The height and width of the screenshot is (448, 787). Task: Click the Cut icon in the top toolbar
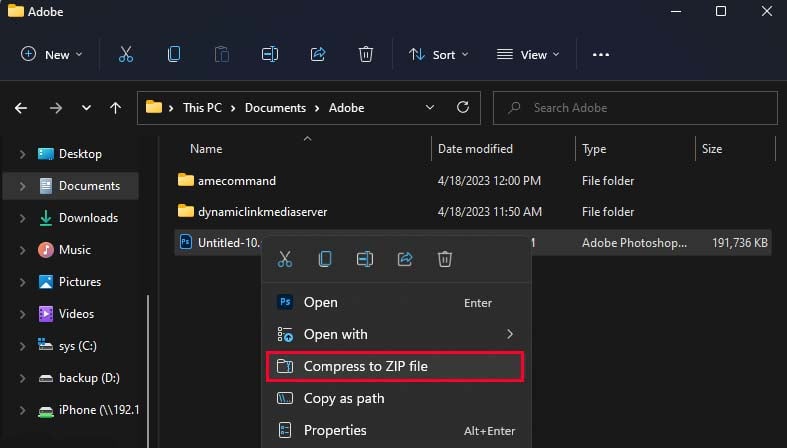point(126,55)
